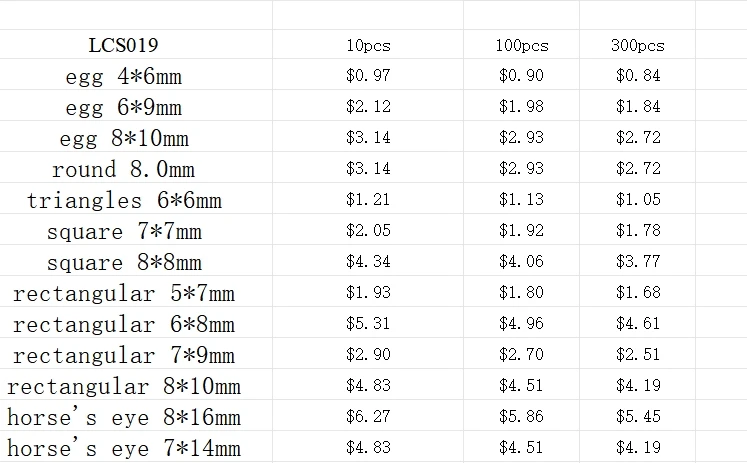Select the 300pcs column header cell
This screenshot has height=463, width=747.
coord(637,46)
